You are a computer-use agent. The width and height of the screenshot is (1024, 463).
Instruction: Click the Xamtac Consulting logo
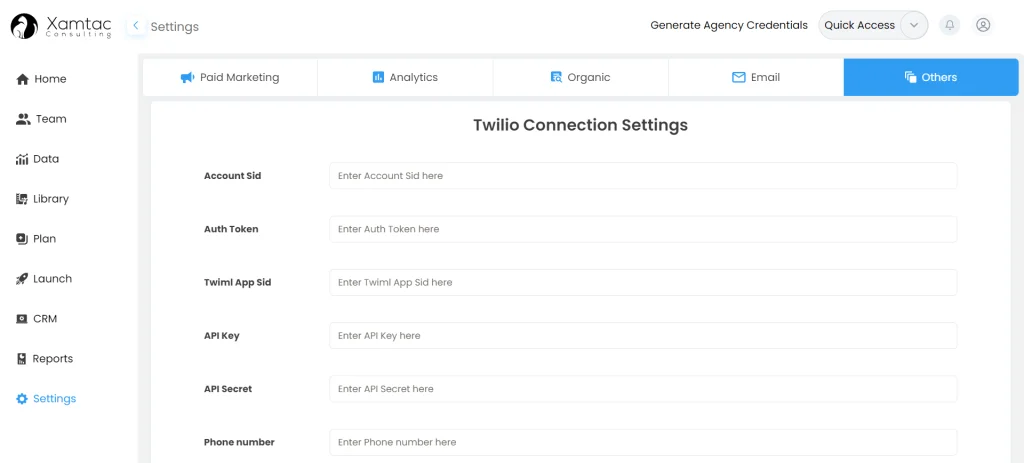click(x=61, y=26)
